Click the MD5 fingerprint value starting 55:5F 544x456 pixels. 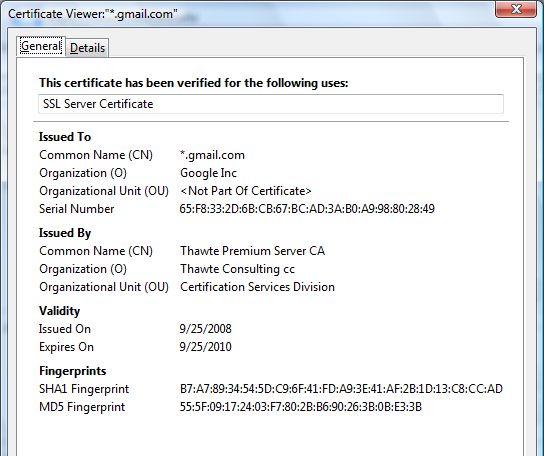[x=300, y=407]
